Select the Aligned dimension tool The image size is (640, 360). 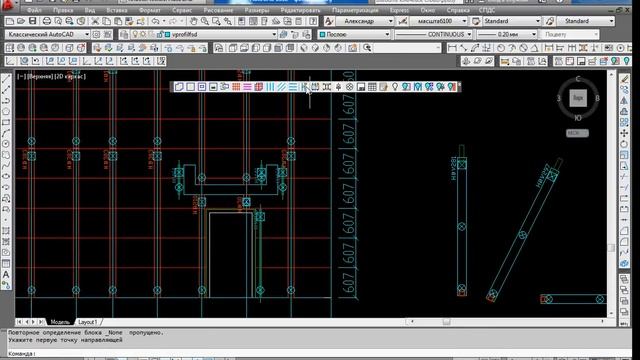463,48
